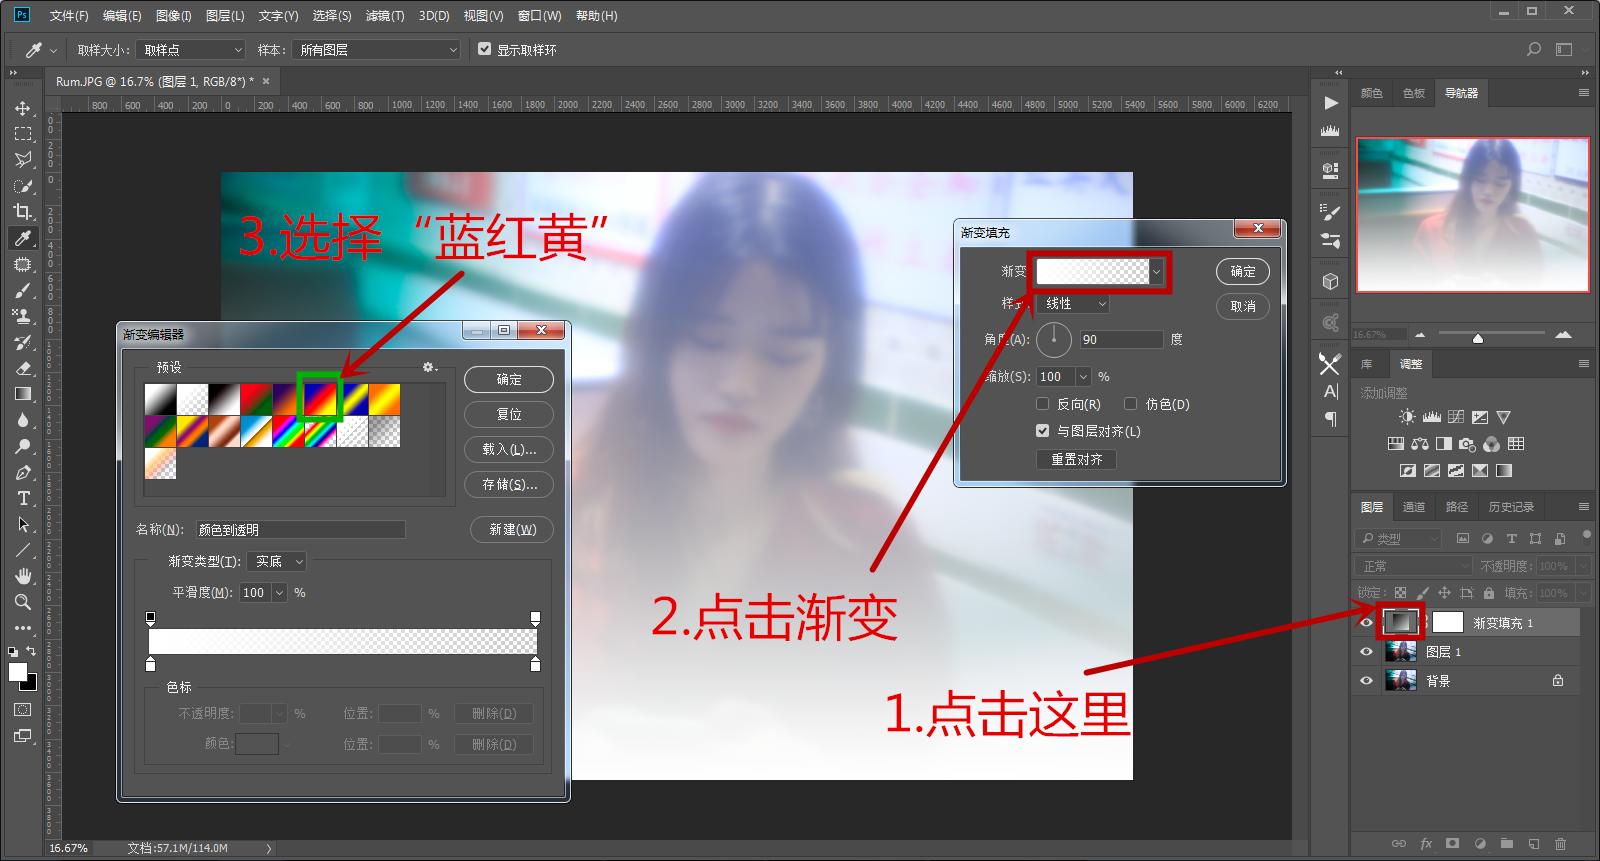This screenshot has height=861, width=1600.
Task: Click the navigator zoom slider handle
Action: tap(1478, 338)
